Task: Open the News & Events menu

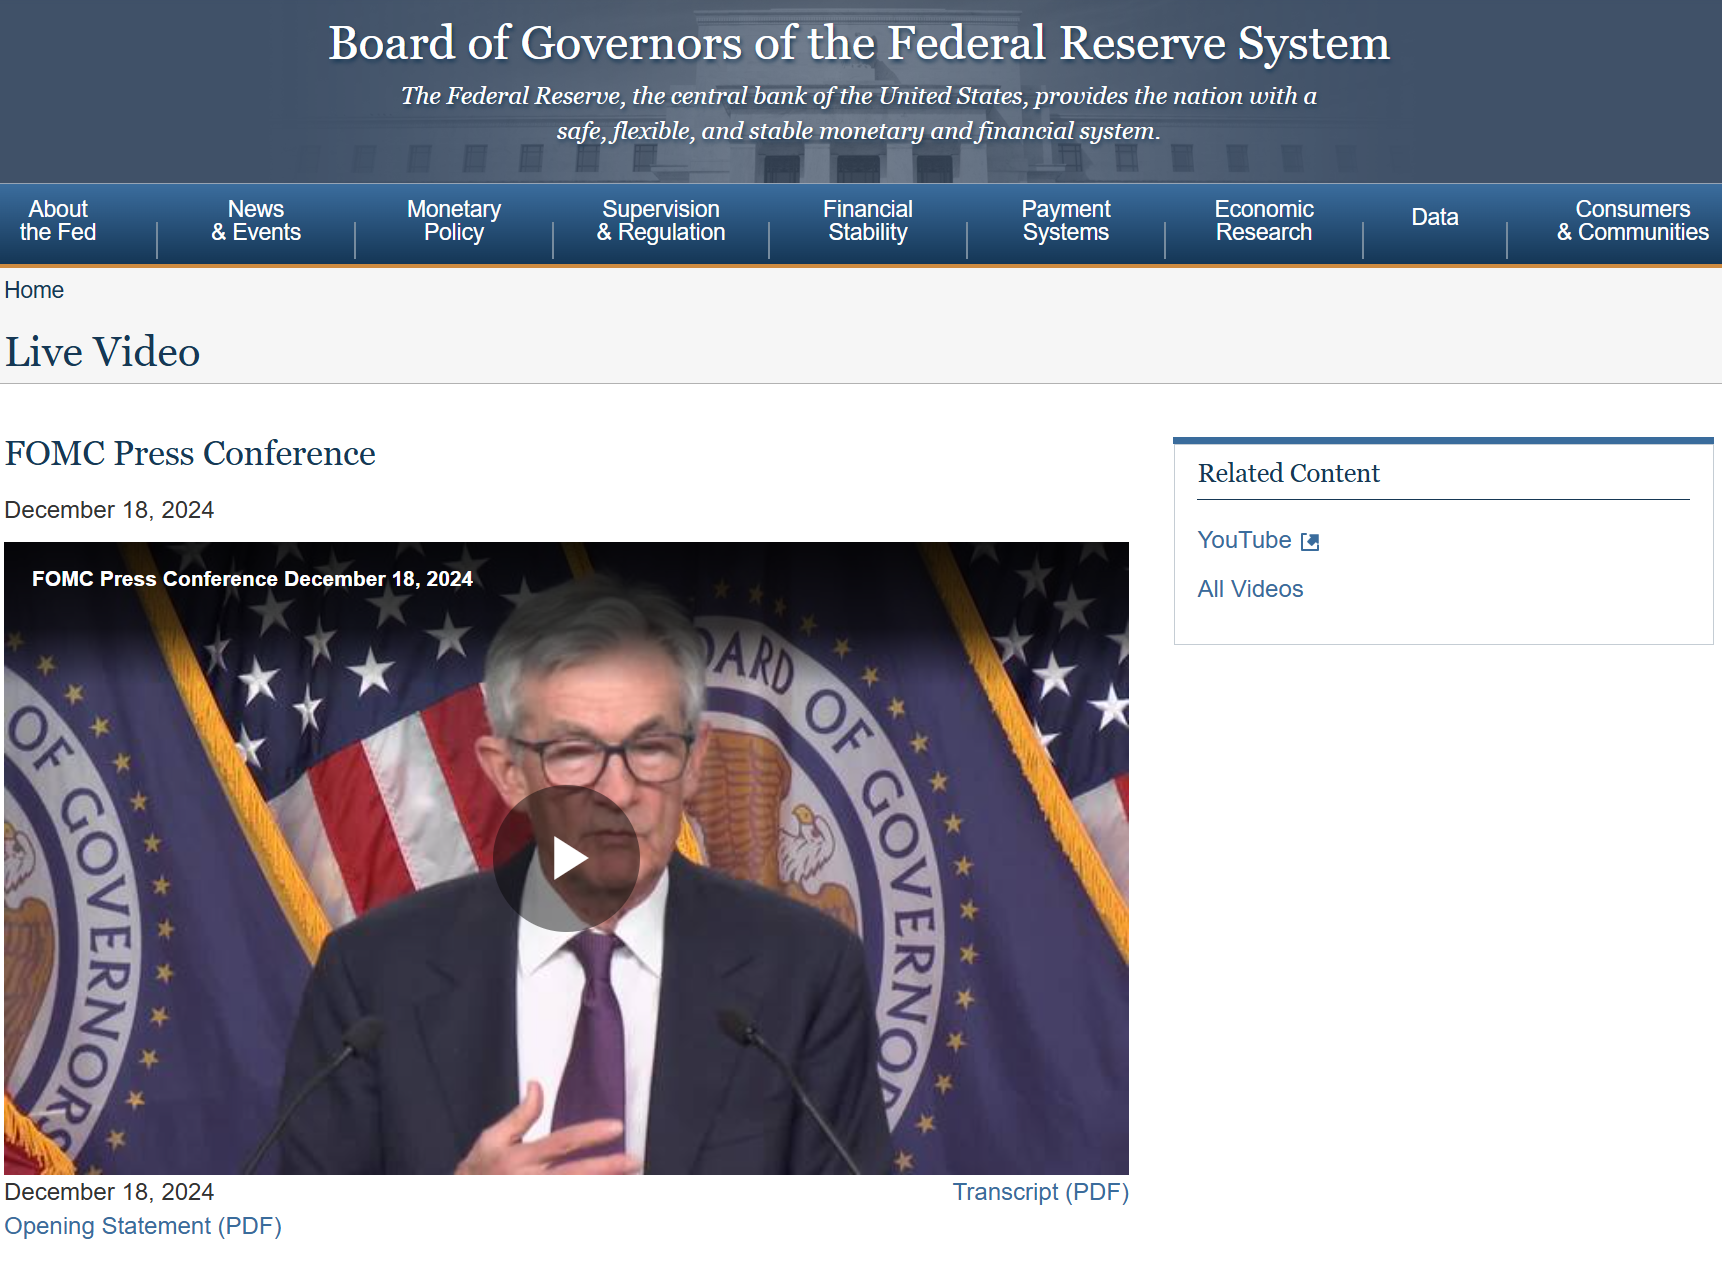Action: click(256, 221)
